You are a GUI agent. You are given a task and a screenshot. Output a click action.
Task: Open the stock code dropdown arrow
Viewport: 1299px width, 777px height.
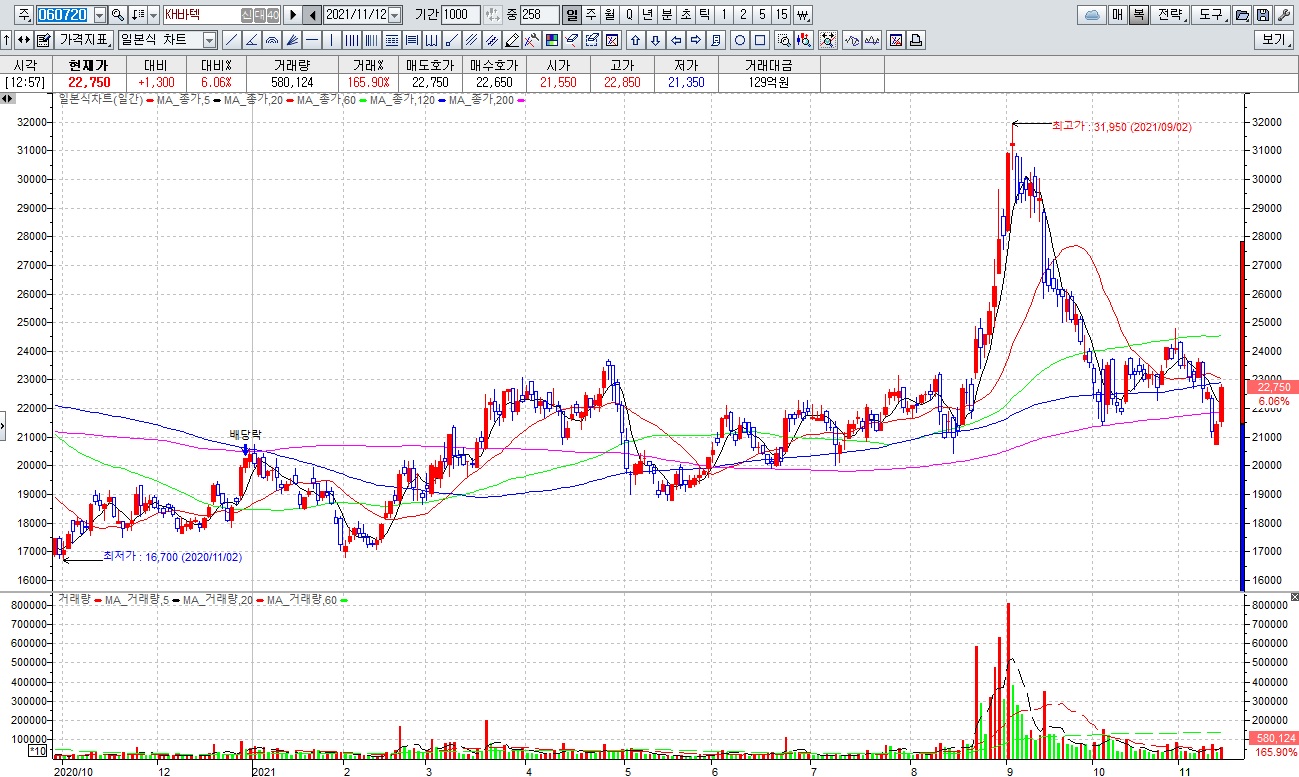coord(100,15)
